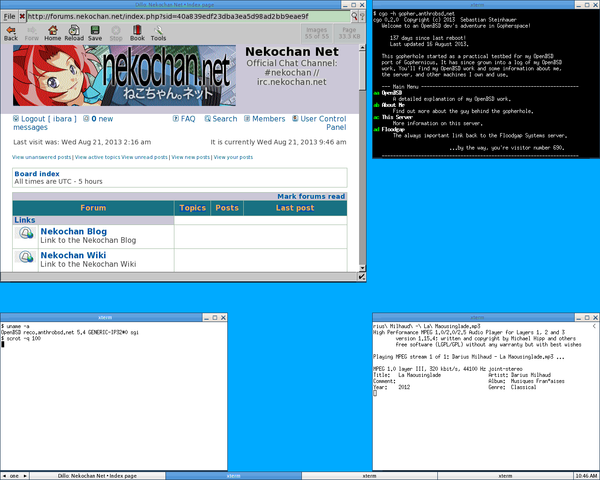Screen dimensions: 600x480
Task: Click the nekochan.net banner image
Action: [124, 75]
